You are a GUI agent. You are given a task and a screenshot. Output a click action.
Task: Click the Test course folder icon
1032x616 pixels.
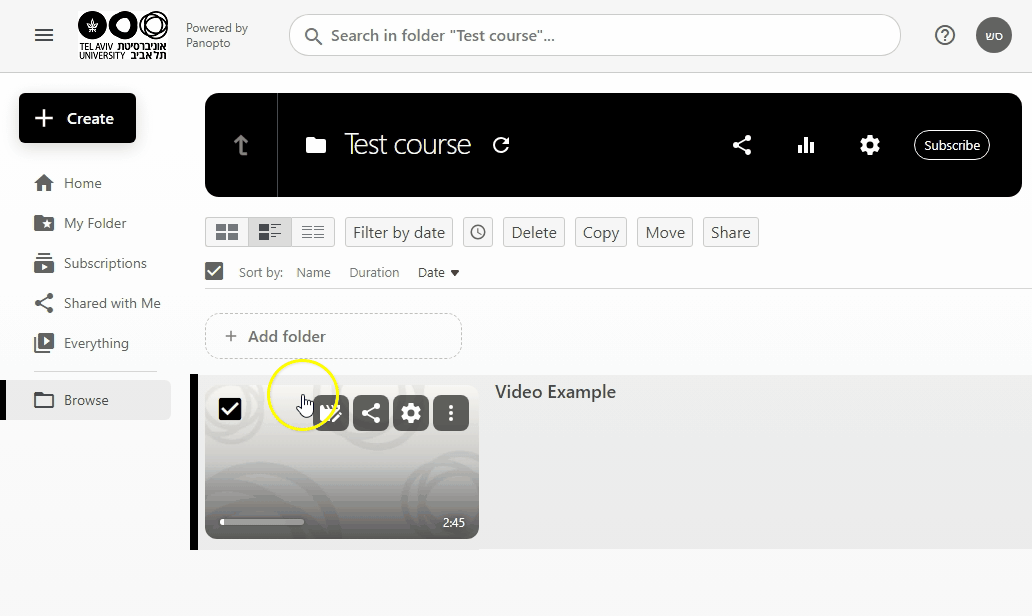[316, 145]
